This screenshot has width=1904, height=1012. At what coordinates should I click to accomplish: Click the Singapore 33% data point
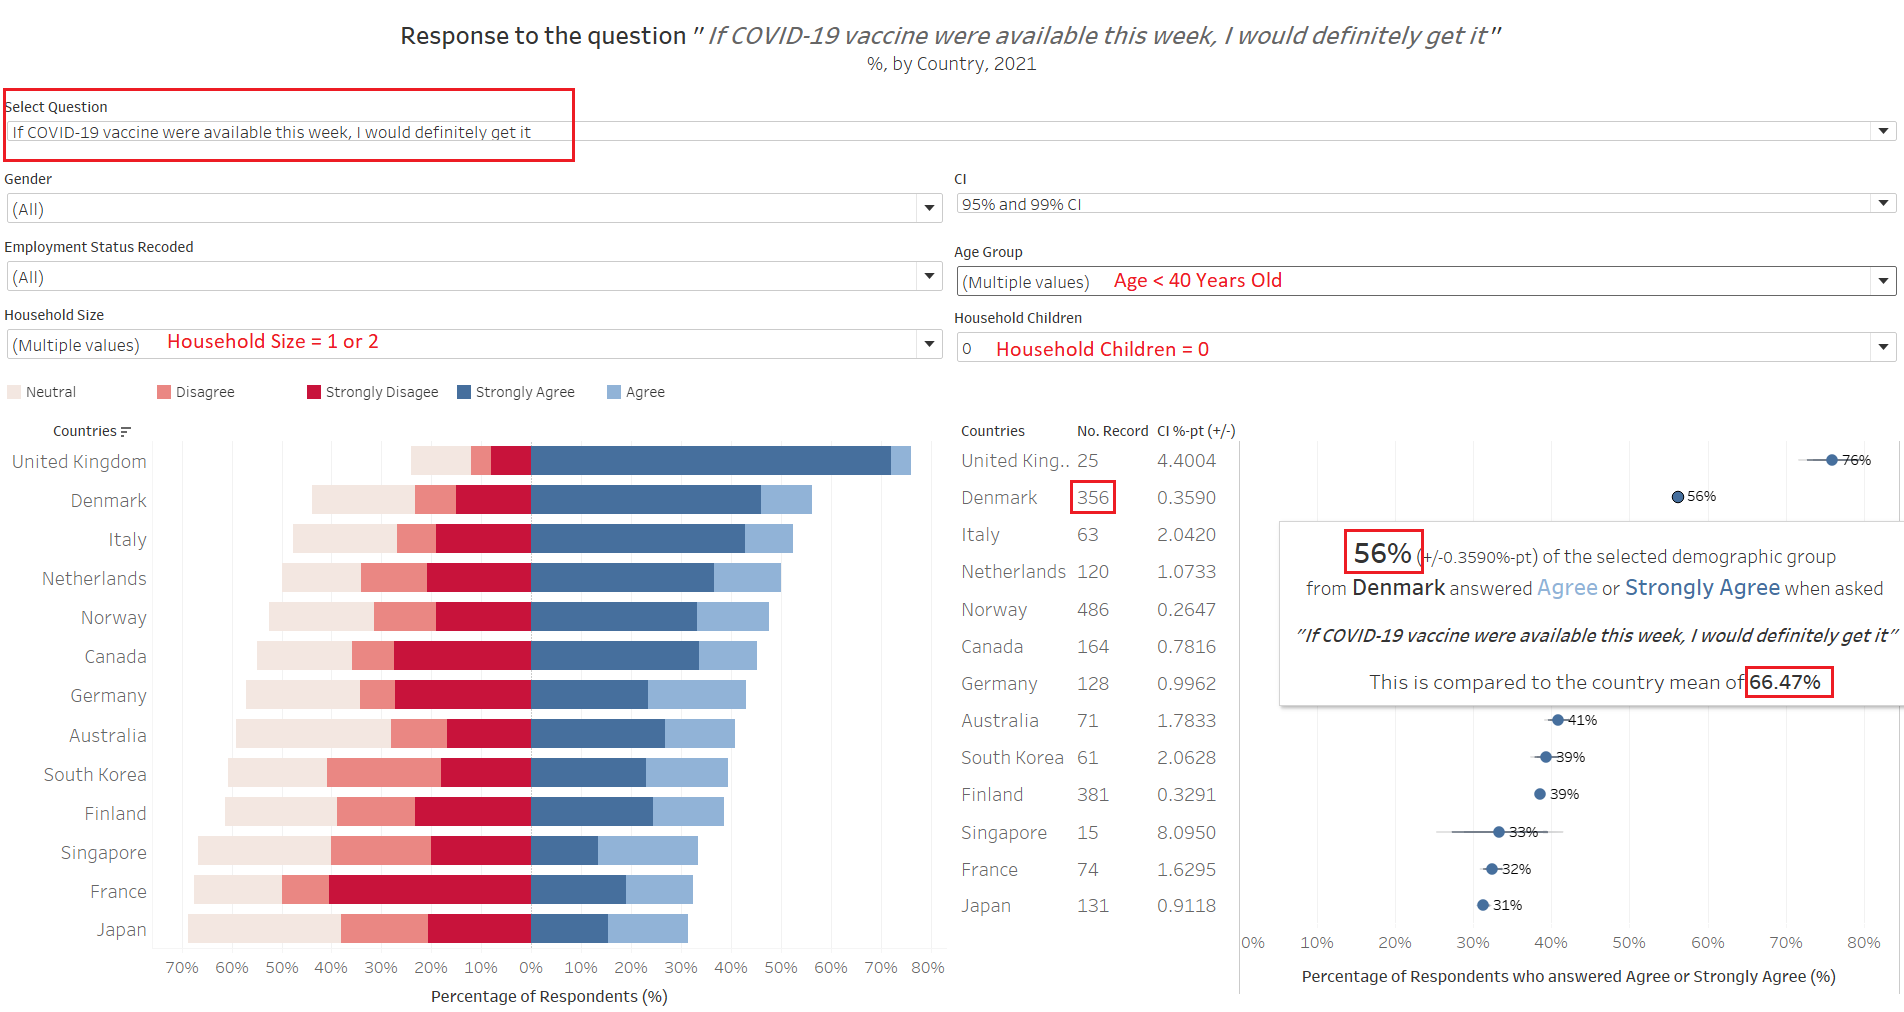point(1498,832)
